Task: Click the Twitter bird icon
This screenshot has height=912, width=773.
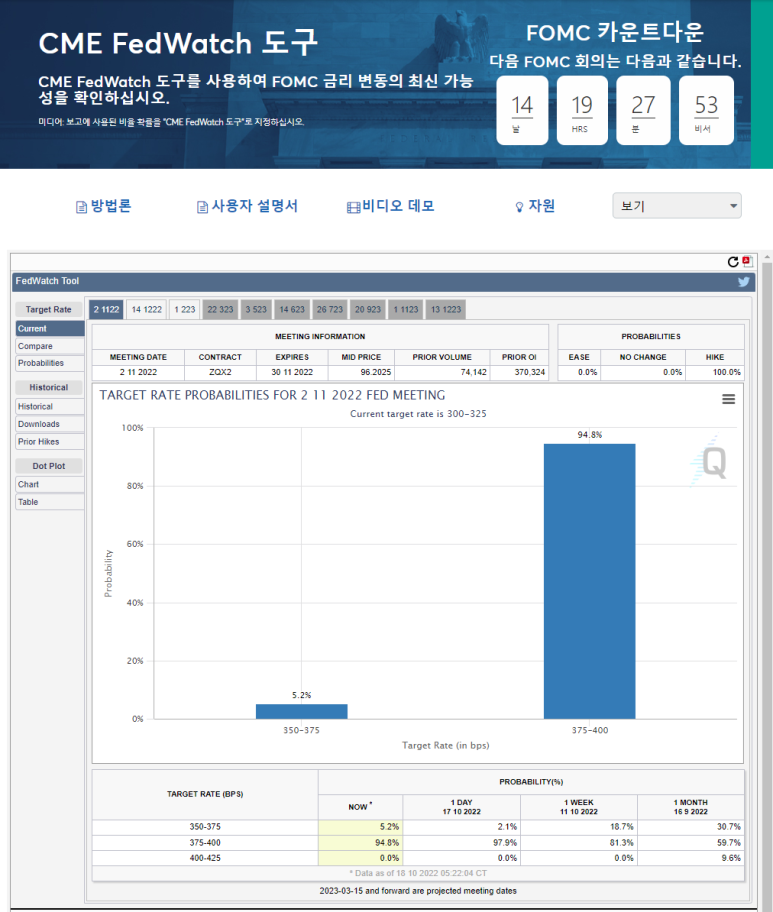Action: tap(743, 282)
